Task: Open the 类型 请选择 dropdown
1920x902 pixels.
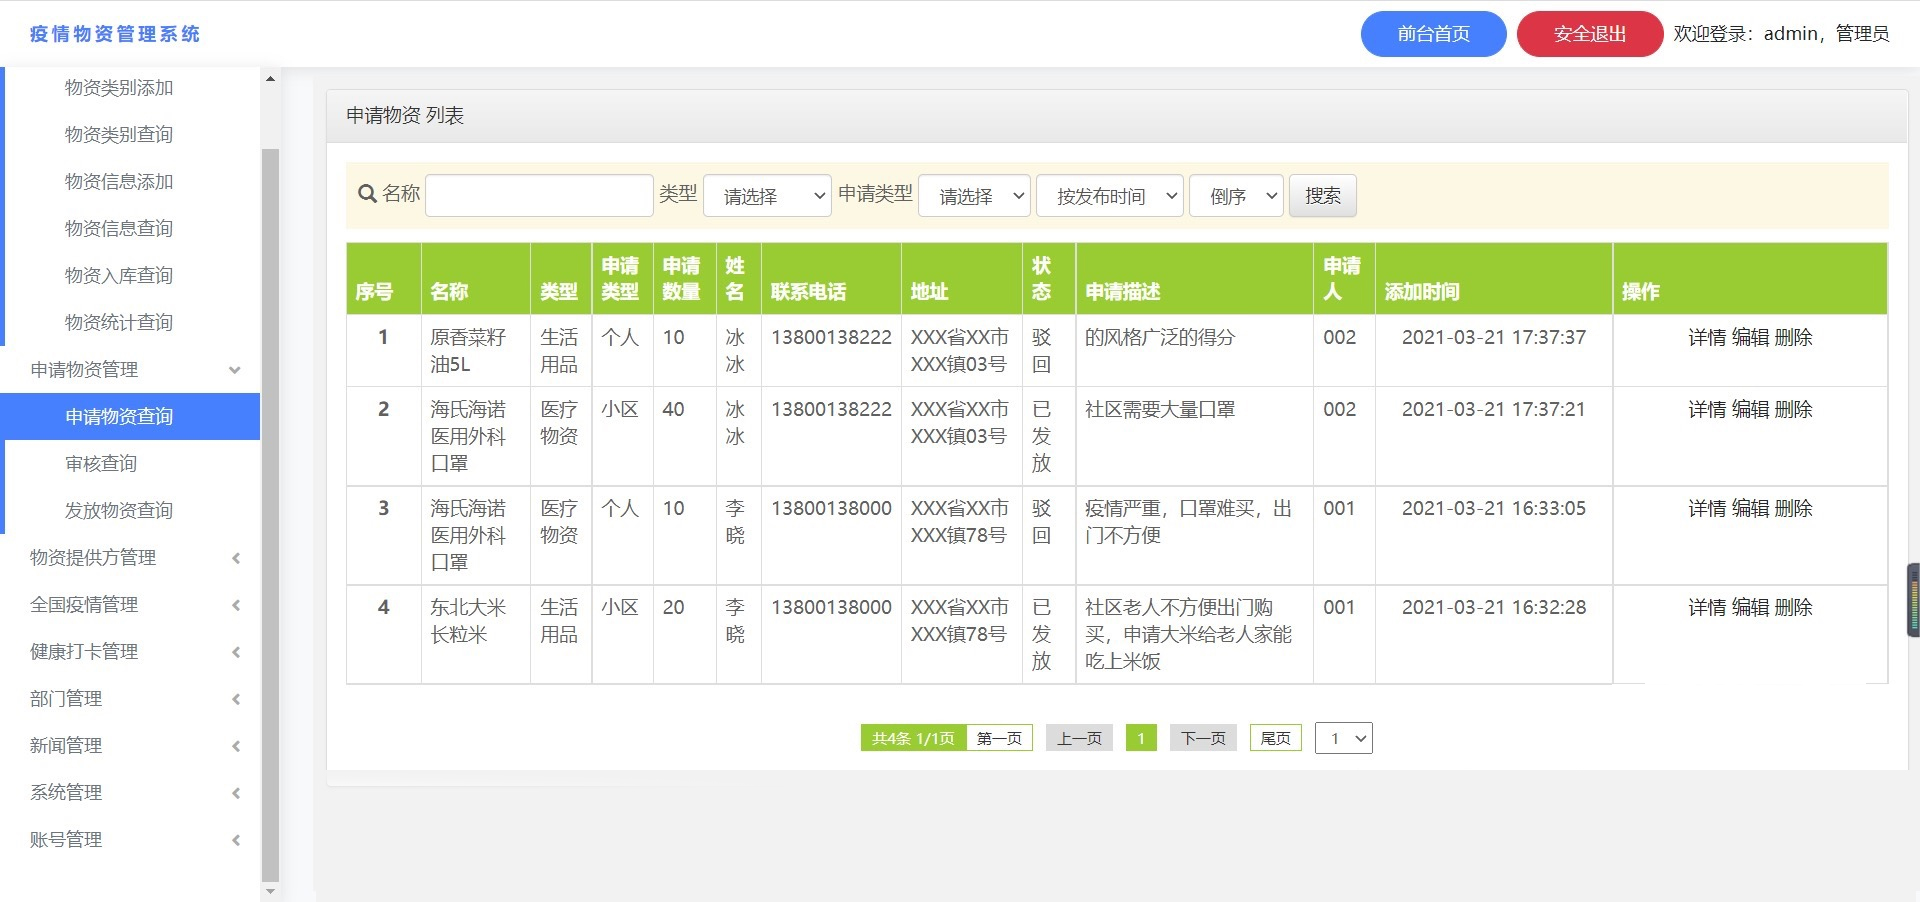Action: [767, 196]
